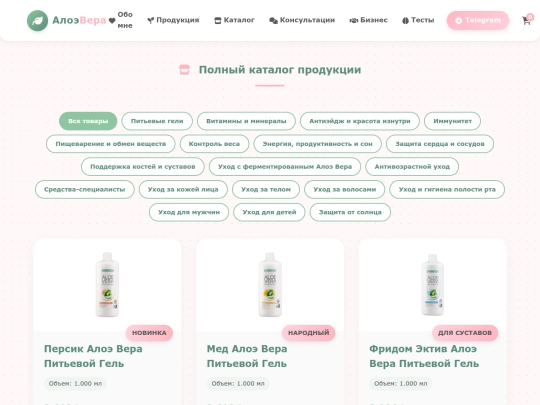Filter by Иммунитет category
540x405 pixels.
453,121
